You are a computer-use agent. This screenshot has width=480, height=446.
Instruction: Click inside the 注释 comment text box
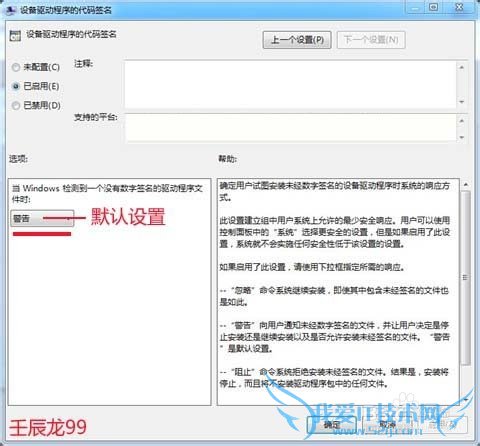pos(290,84)
